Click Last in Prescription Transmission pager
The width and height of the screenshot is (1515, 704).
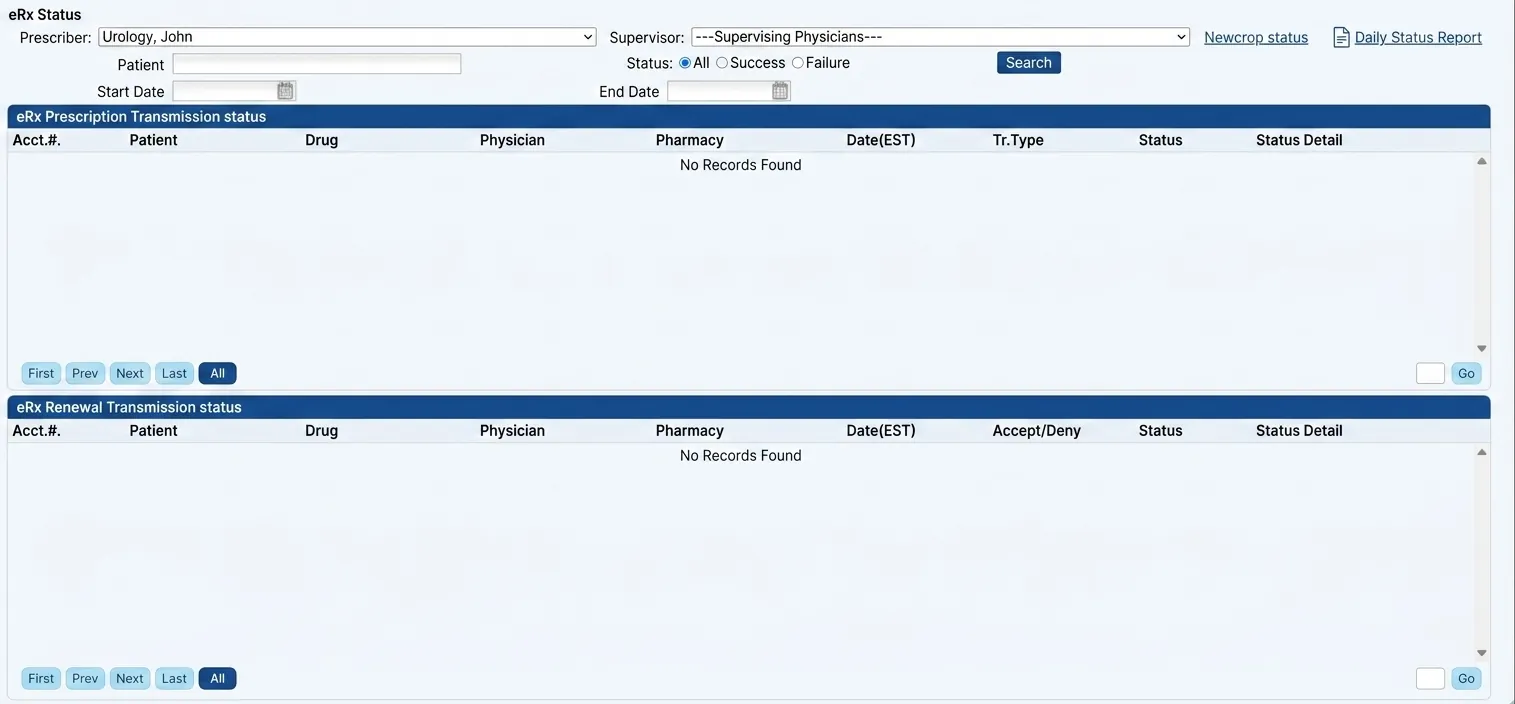coord(174,373)
